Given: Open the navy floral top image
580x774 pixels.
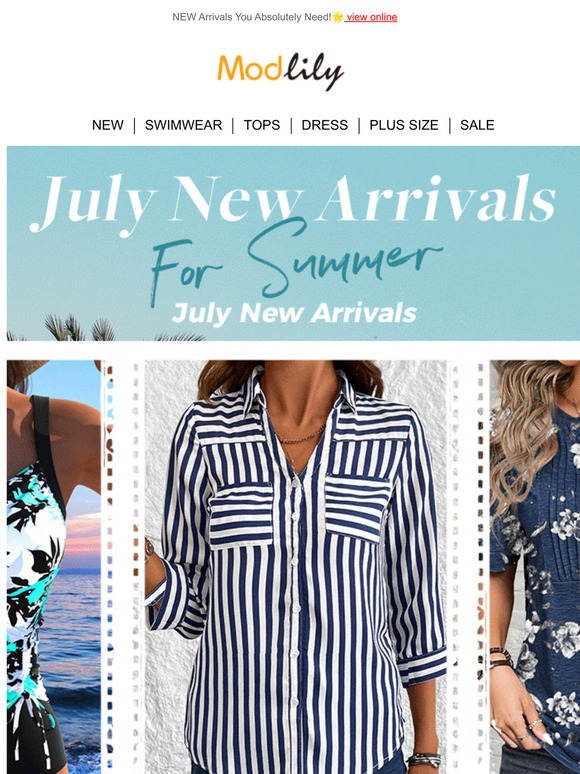Looking at the screenshot, I should [x=535, y=567].
